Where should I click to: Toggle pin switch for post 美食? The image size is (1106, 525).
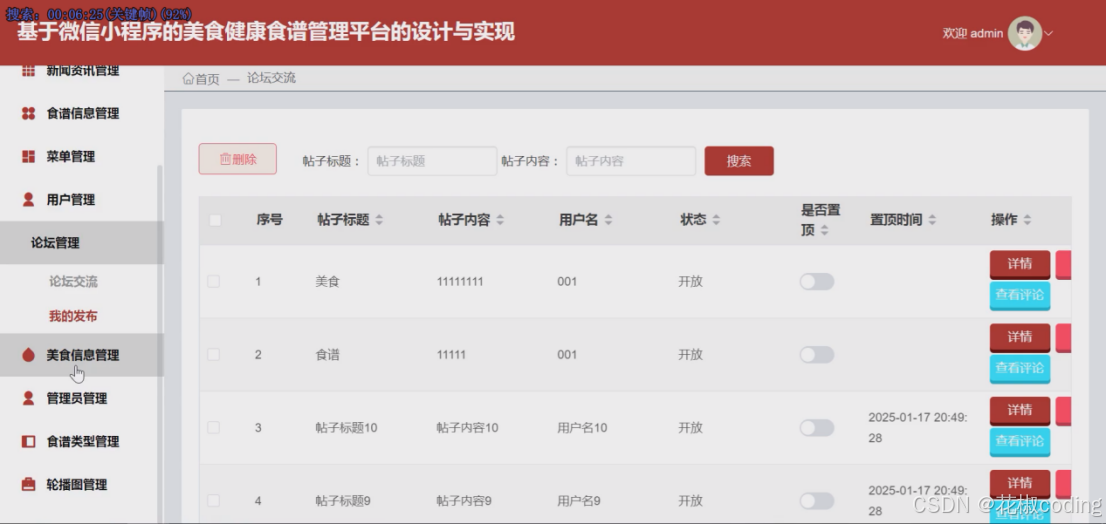(817, 282)
